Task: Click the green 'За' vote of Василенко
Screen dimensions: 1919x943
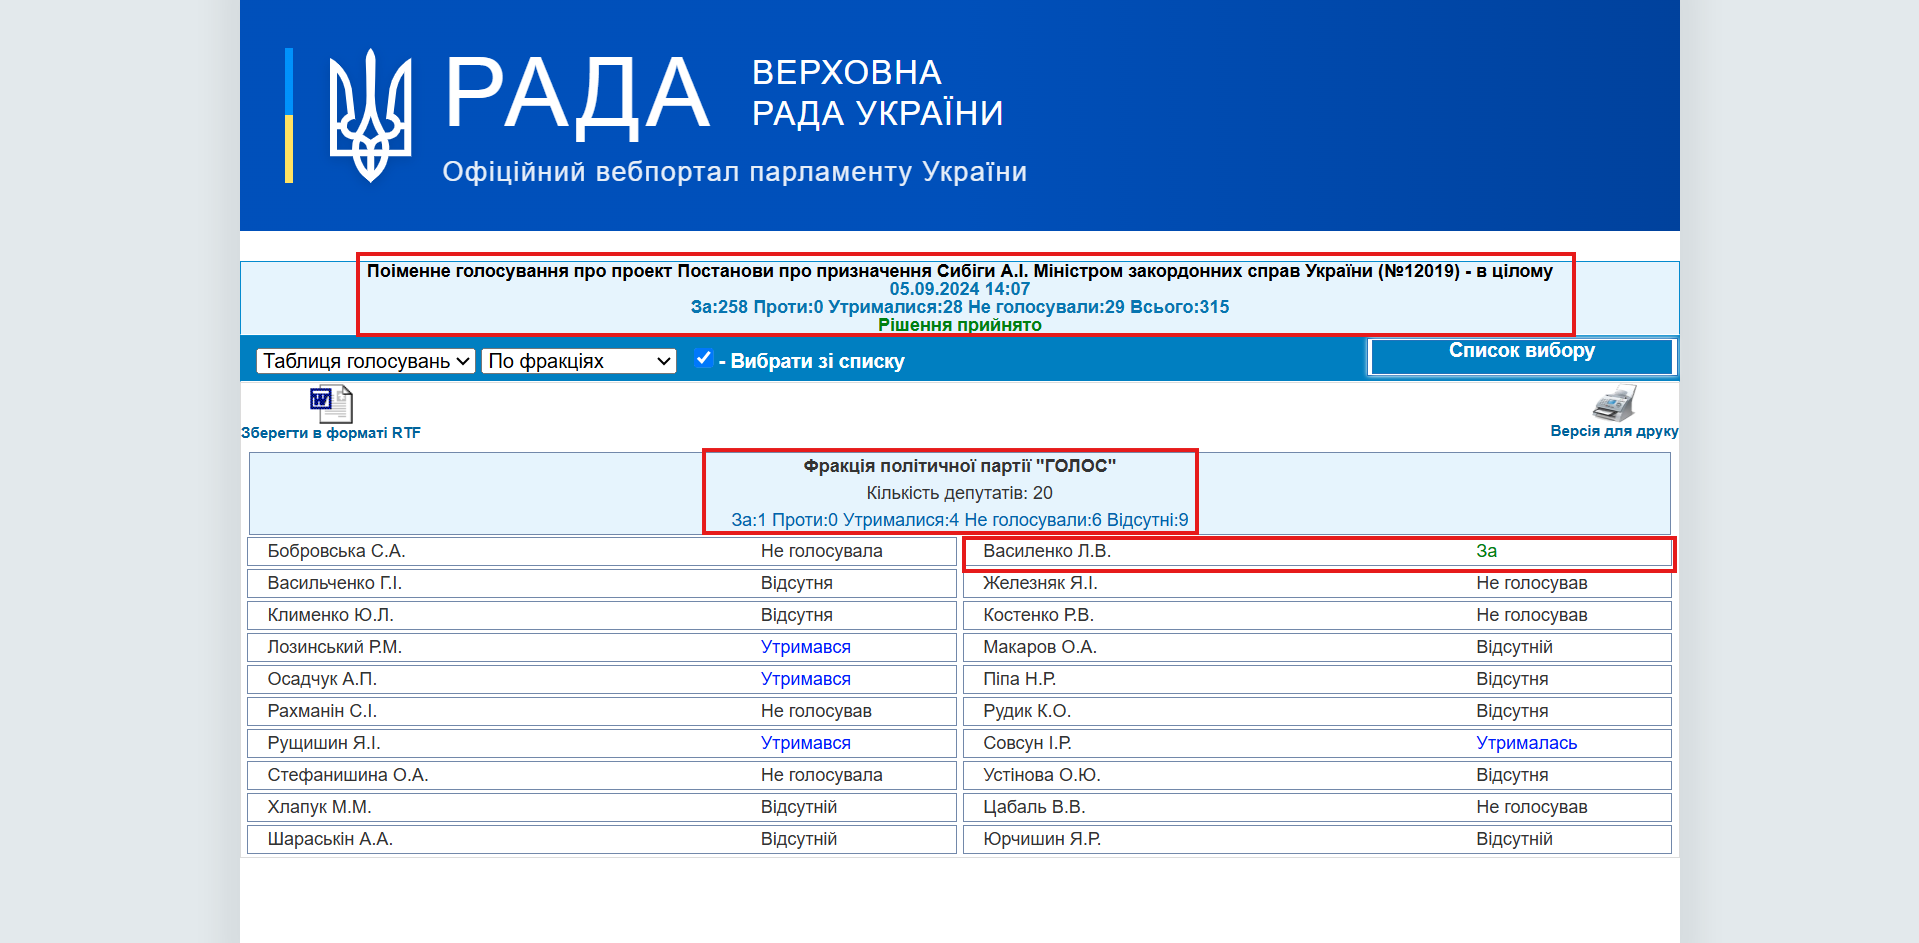Action: tap(1487, 551)
